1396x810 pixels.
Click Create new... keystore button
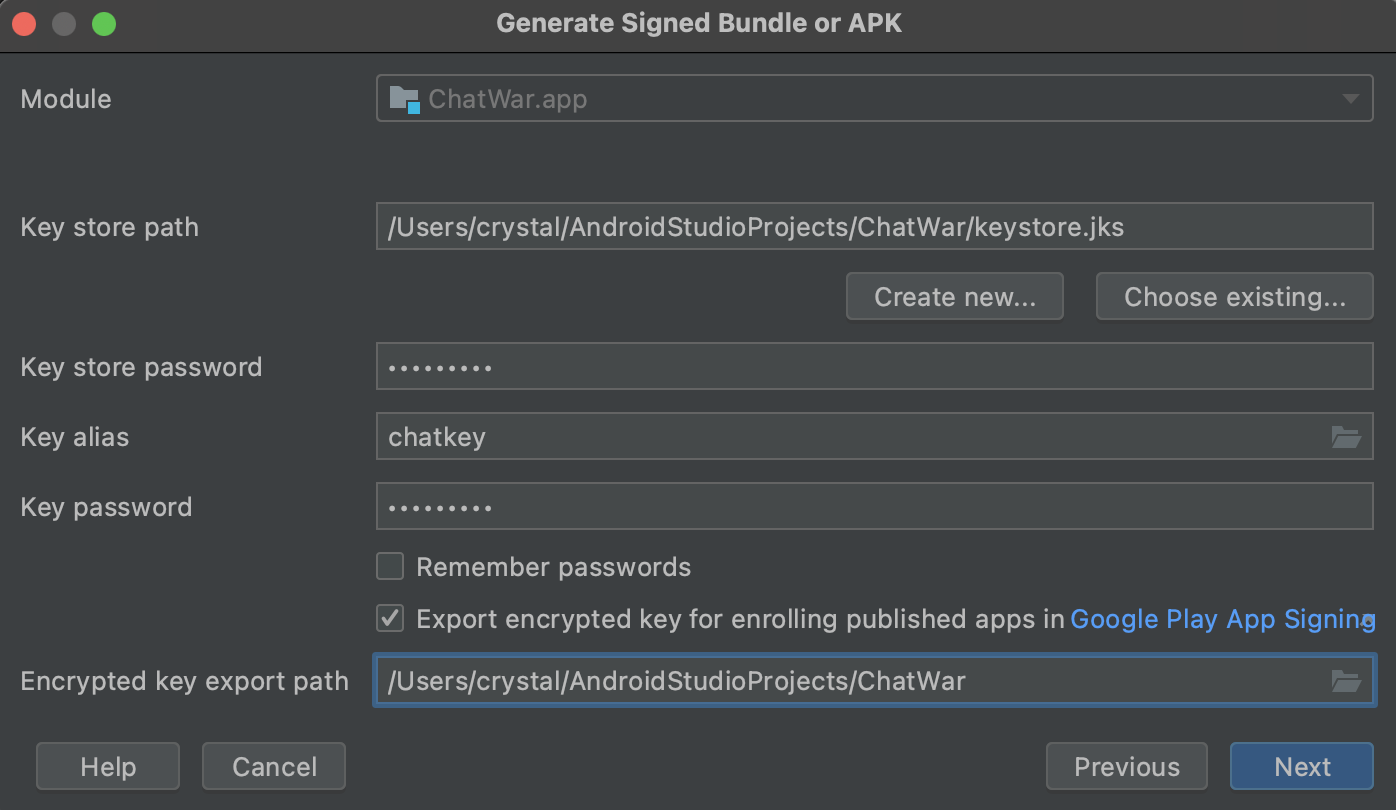(x=955, y=297)
